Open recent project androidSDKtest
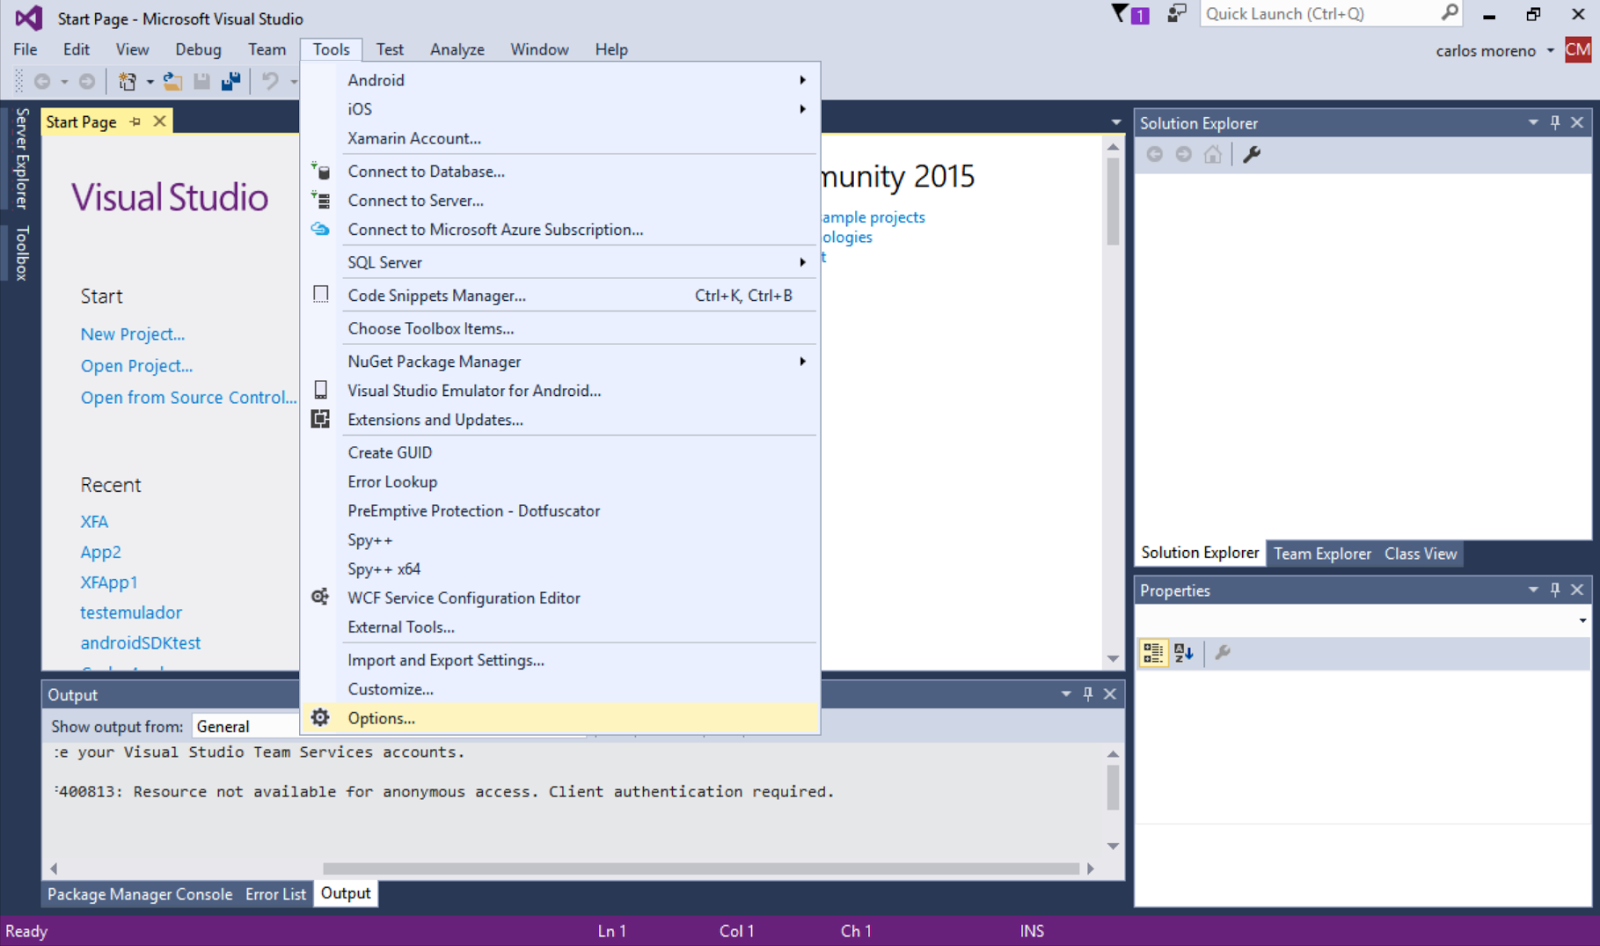Image resolution: width=1600 pixels, height=946 pixels. point(140,643)
